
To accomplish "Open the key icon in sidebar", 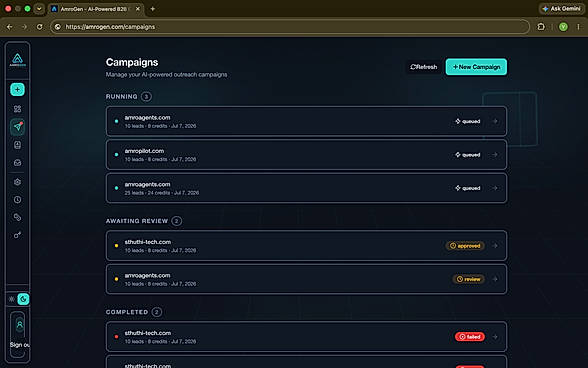I will [17, 235].
